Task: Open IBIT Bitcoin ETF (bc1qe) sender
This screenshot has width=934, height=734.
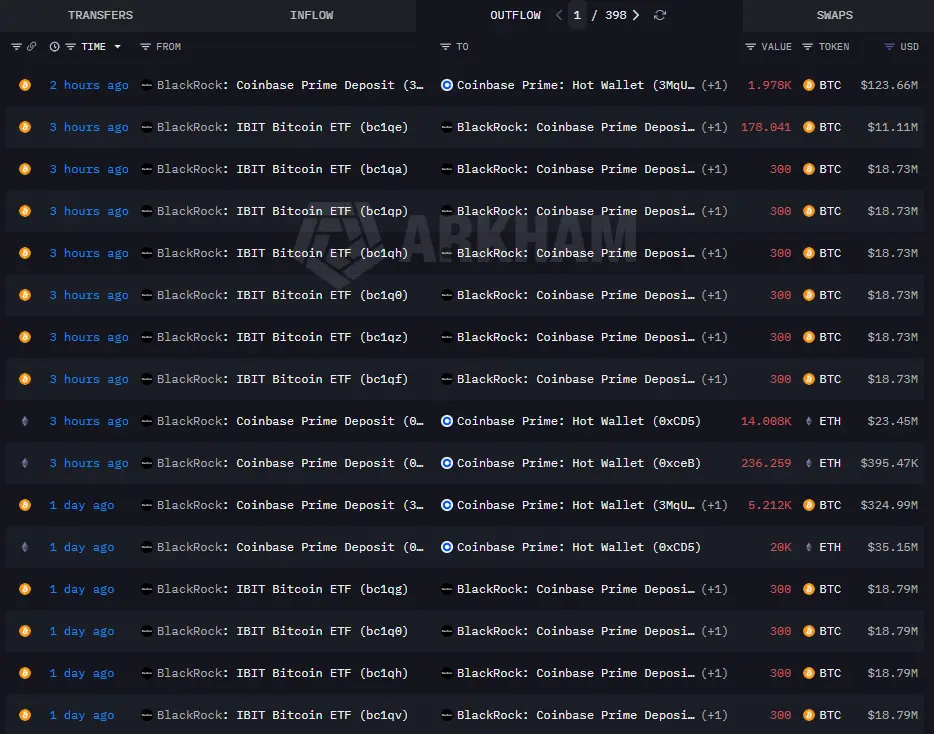Action: (x=322, y=127)
